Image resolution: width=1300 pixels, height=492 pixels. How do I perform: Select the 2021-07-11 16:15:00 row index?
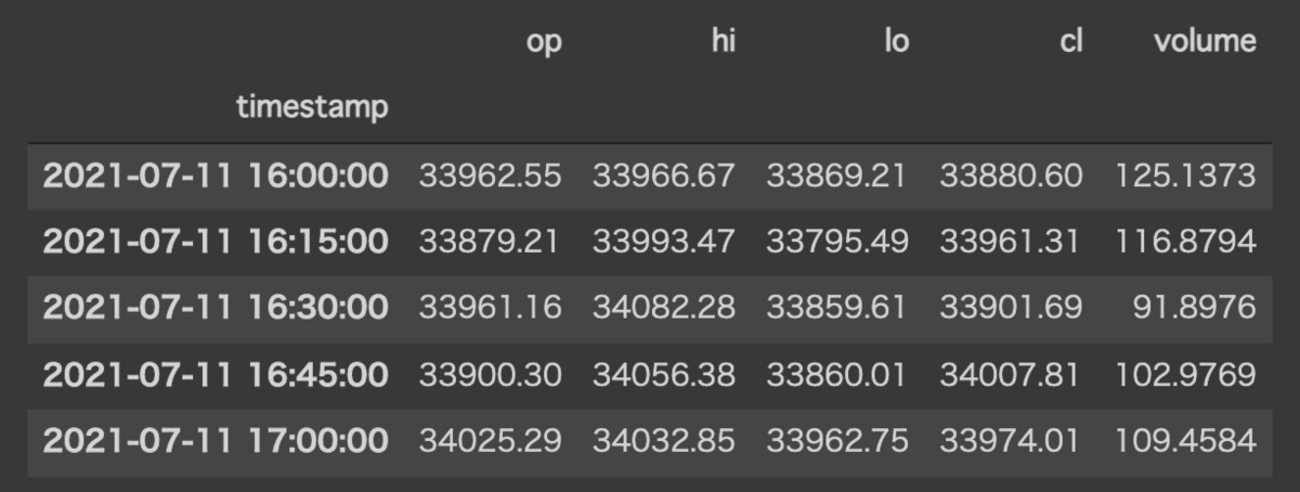(x=215, y=241)
